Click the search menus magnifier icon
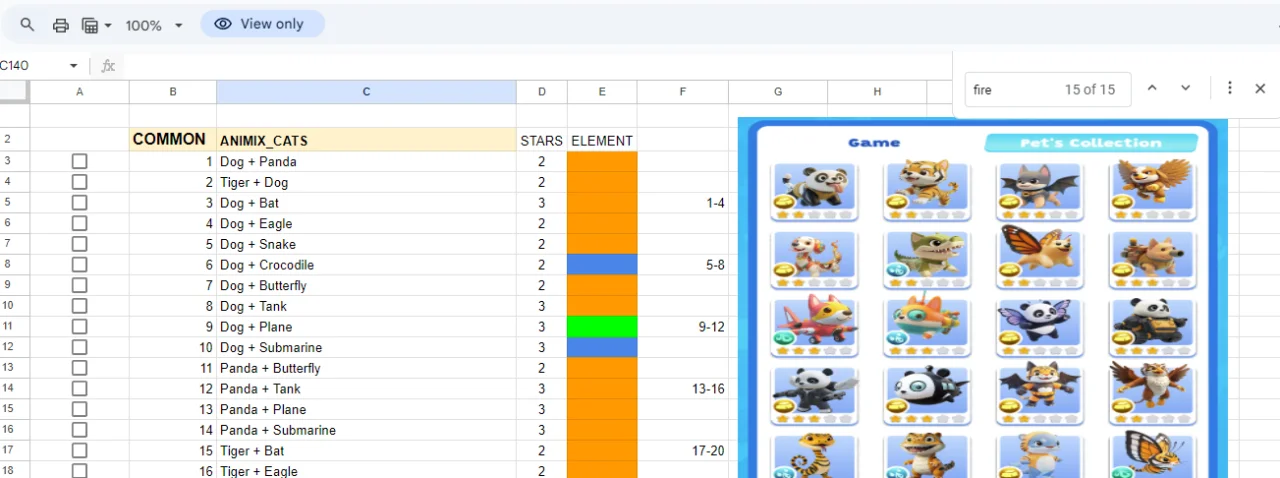 pos(28,25)
